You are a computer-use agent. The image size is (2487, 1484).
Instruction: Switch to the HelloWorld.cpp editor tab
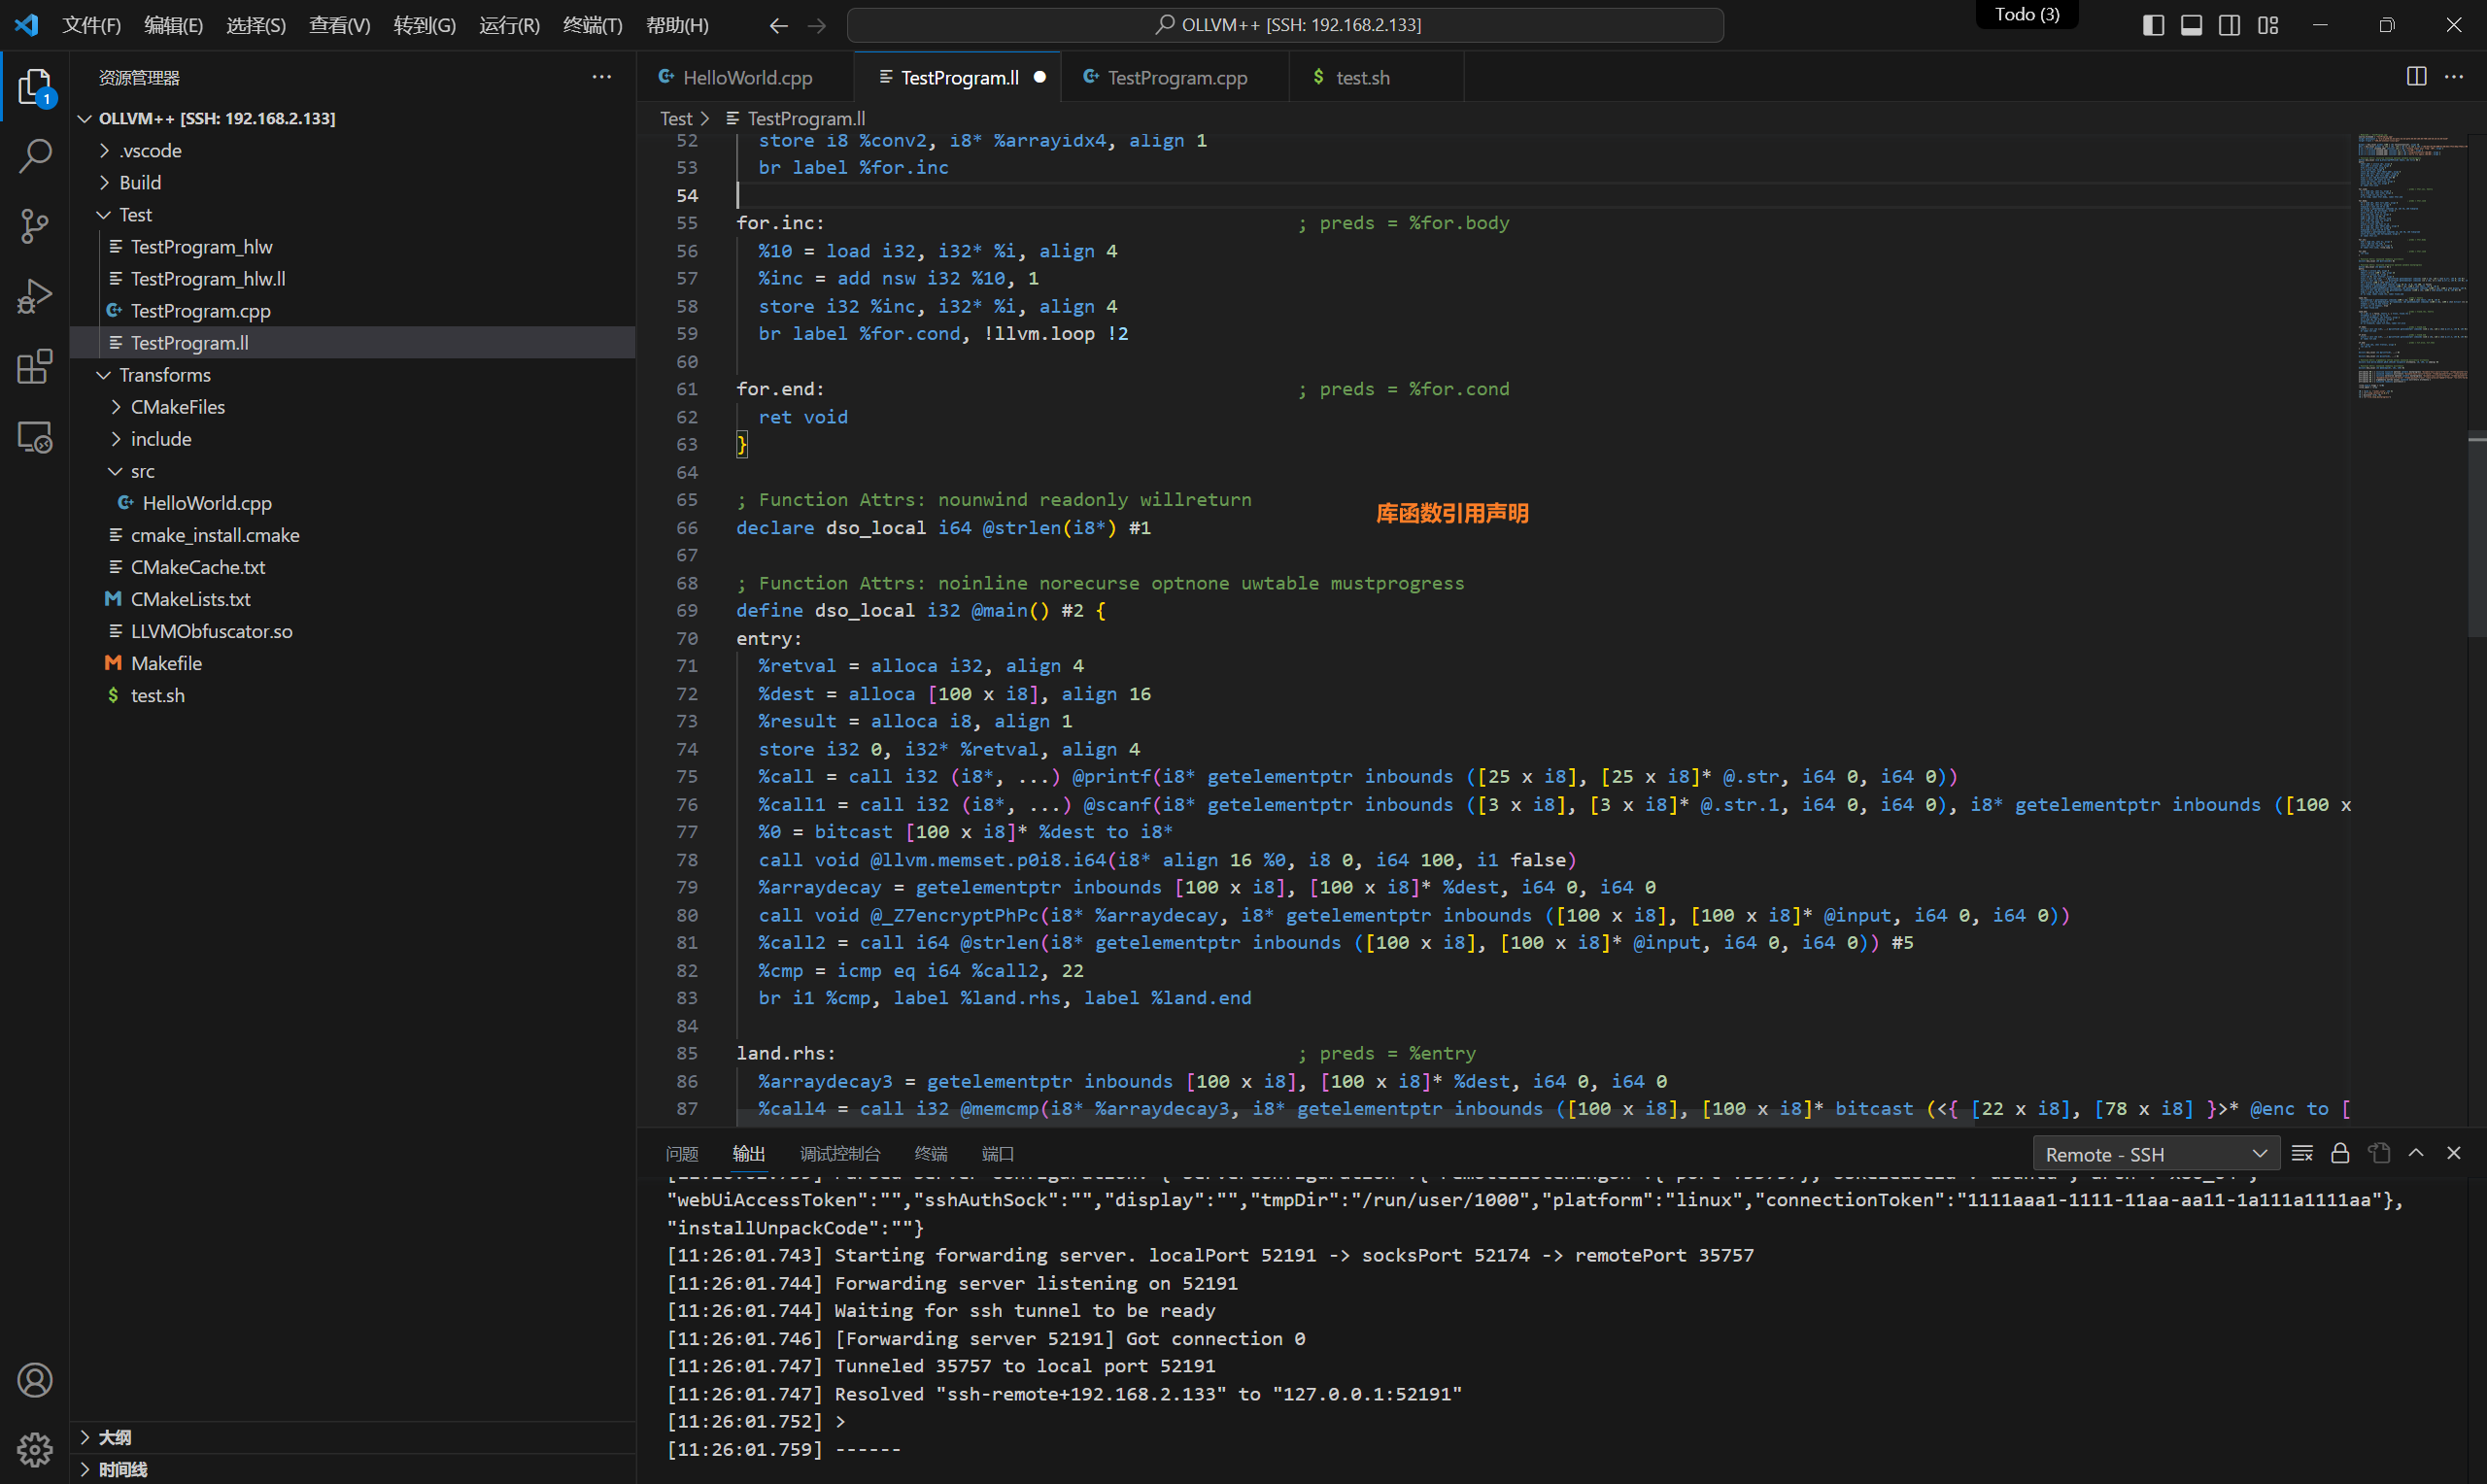(746, 77)
